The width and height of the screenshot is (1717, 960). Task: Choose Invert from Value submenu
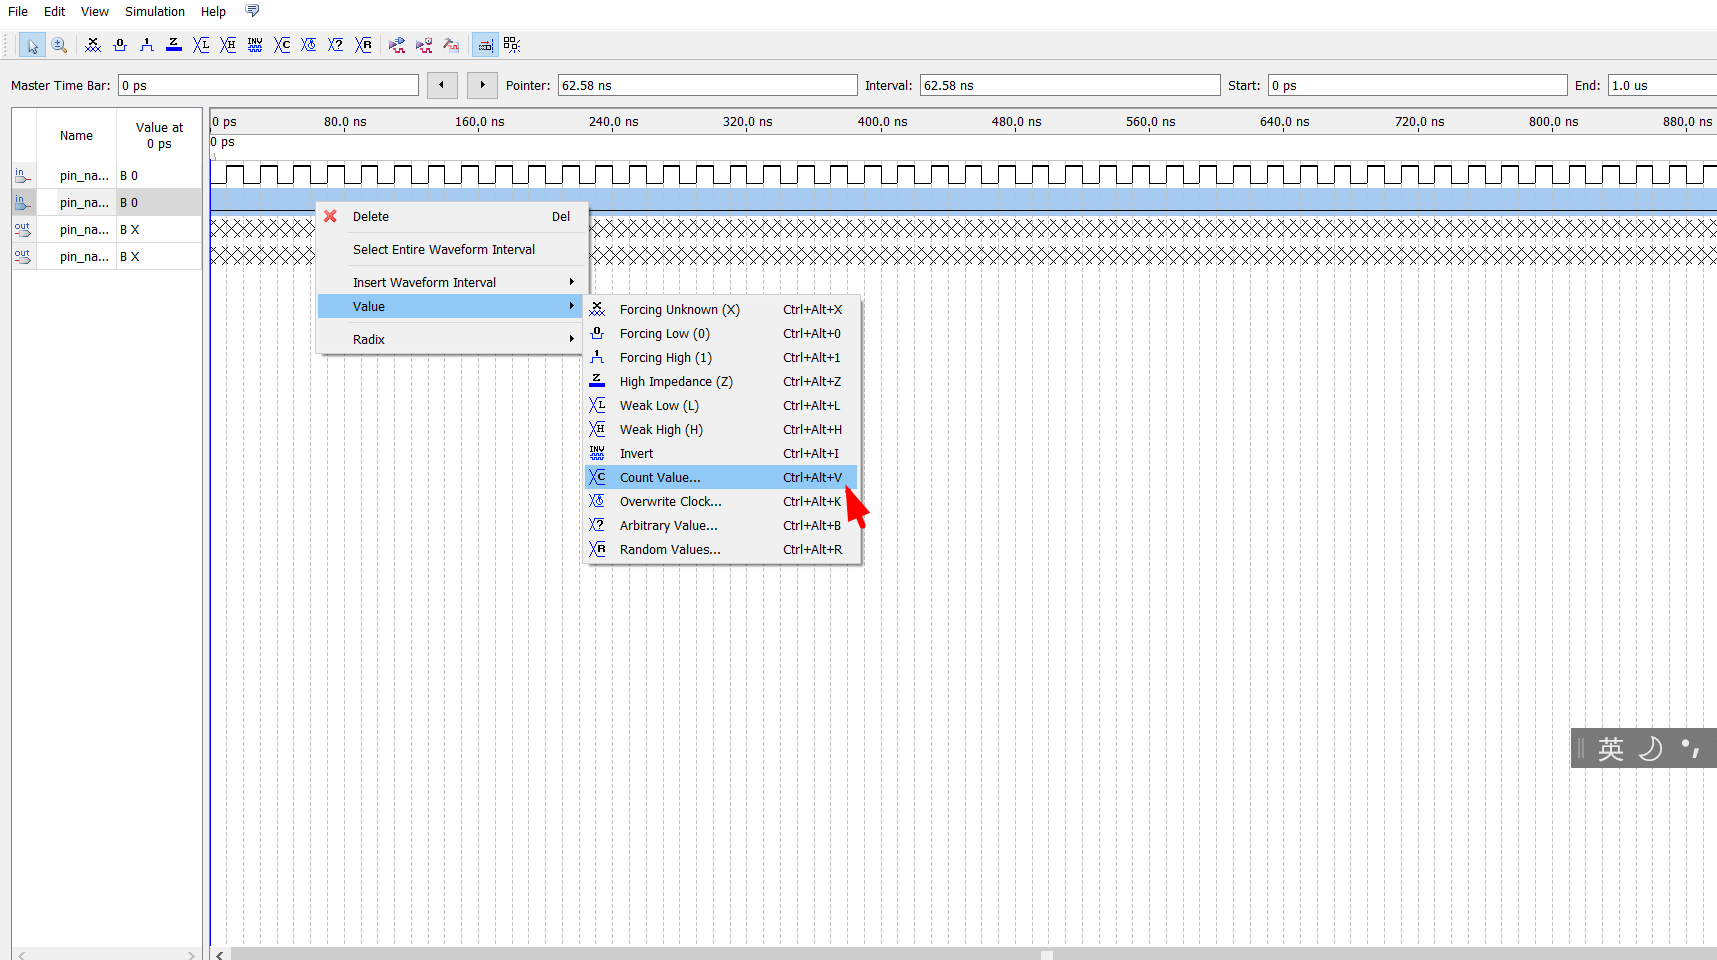click(721, 453)
